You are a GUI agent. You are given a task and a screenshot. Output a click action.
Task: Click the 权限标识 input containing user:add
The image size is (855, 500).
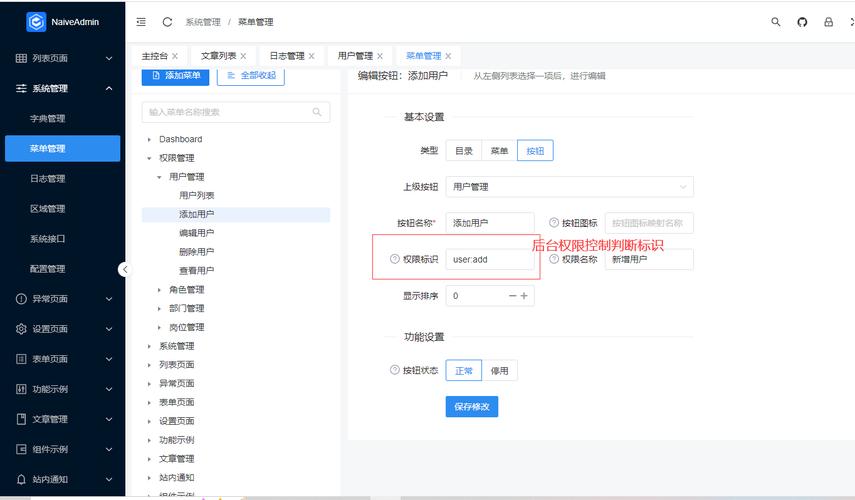click(490, 259)
